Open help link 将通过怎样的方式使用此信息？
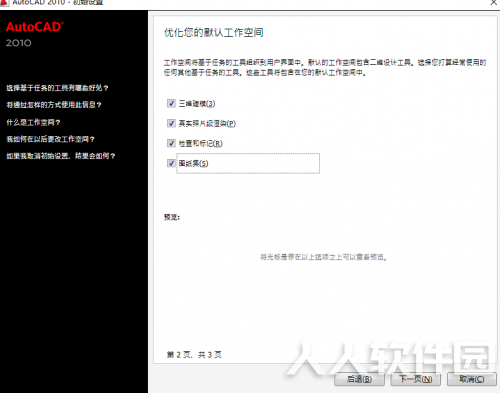Screen dimensions: 500x393 54,105
